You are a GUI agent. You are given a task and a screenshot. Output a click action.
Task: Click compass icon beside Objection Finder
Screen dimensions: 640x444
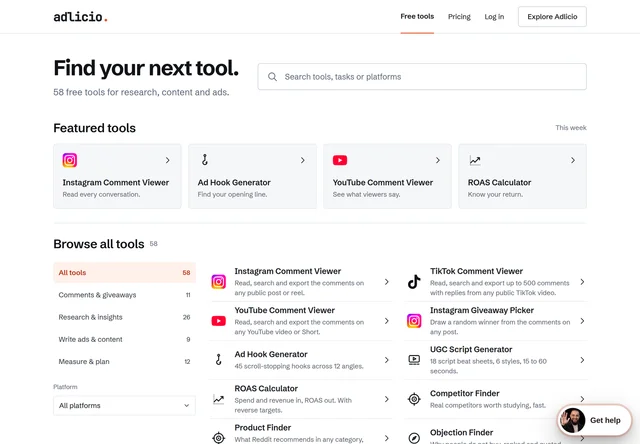click(414, 438)
